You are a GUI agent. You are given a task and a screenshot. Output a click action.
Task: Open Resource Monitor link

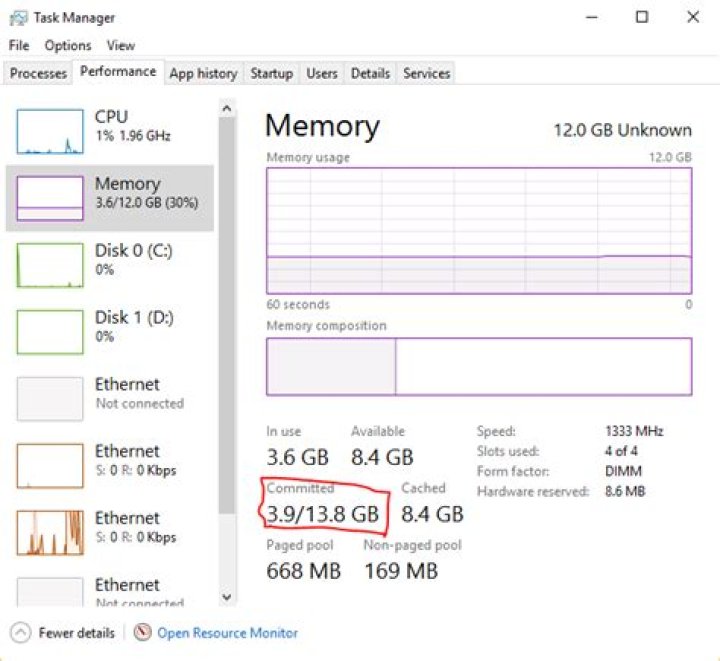pos(227,633)
